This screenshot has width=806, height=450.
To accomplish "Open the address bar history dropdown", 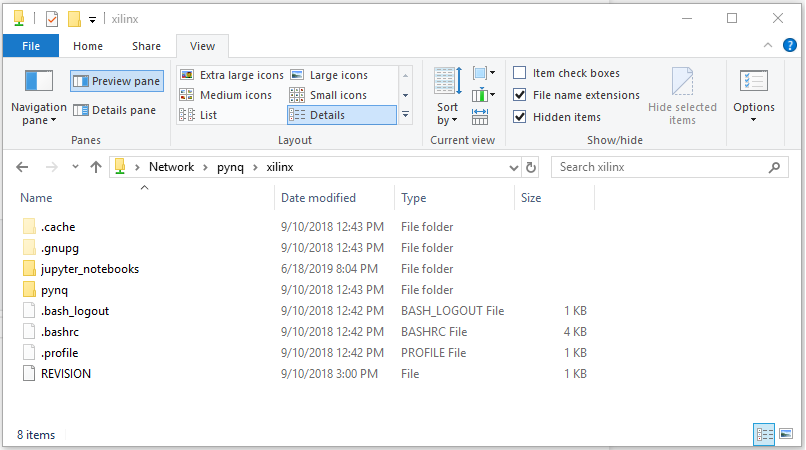I will tap(511, 167).
